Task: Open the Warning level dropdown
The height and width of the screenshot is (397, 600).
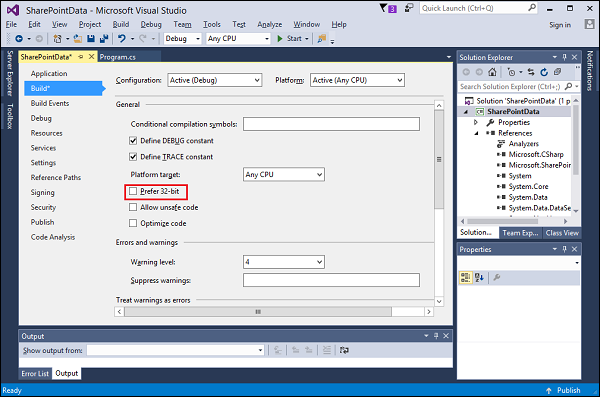Action: click(284, 262)
